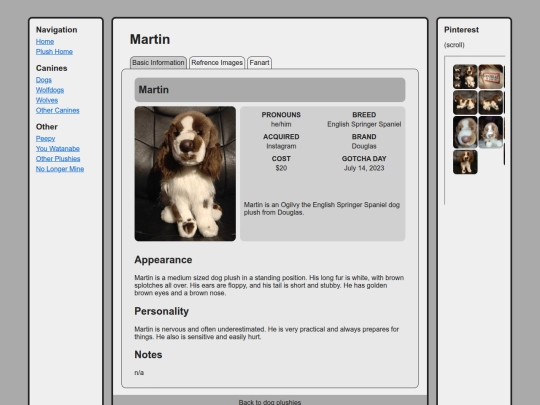The image size is (540, 405).
Task: Open the Wolfdogs category link
Action: pyautogui.click(x=50, y=90)
